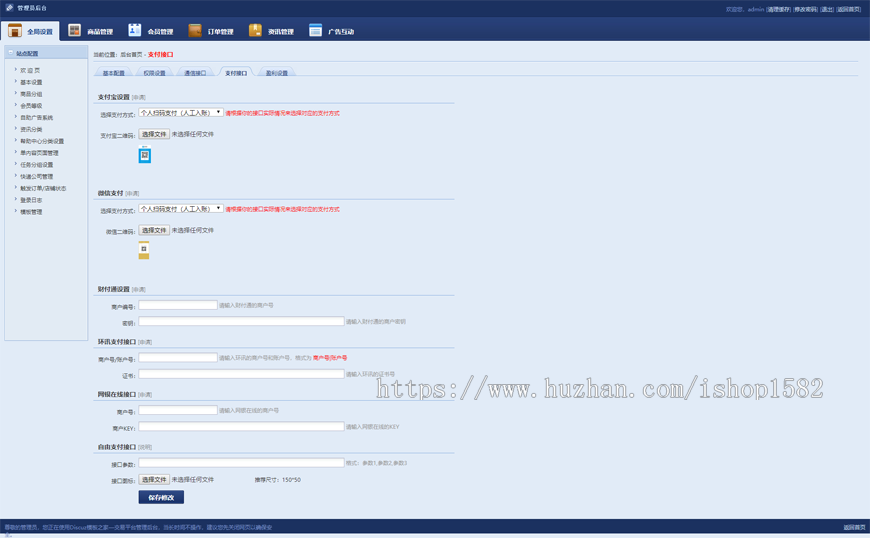Click 申请 link next to 微信支付

pos(132,194)
